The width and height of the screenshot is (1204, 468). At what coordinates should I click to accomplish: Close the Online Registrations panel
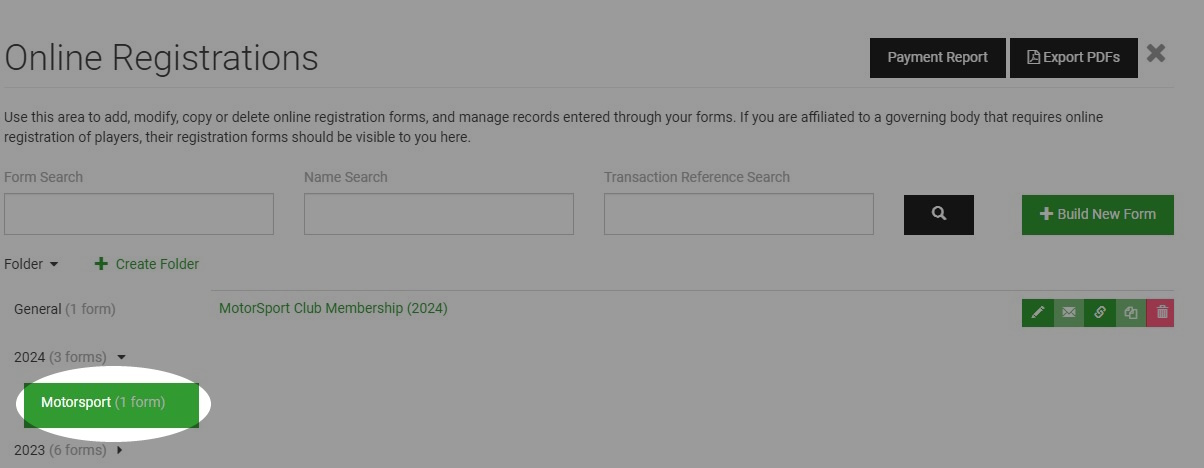click(x=1156, y=54)
